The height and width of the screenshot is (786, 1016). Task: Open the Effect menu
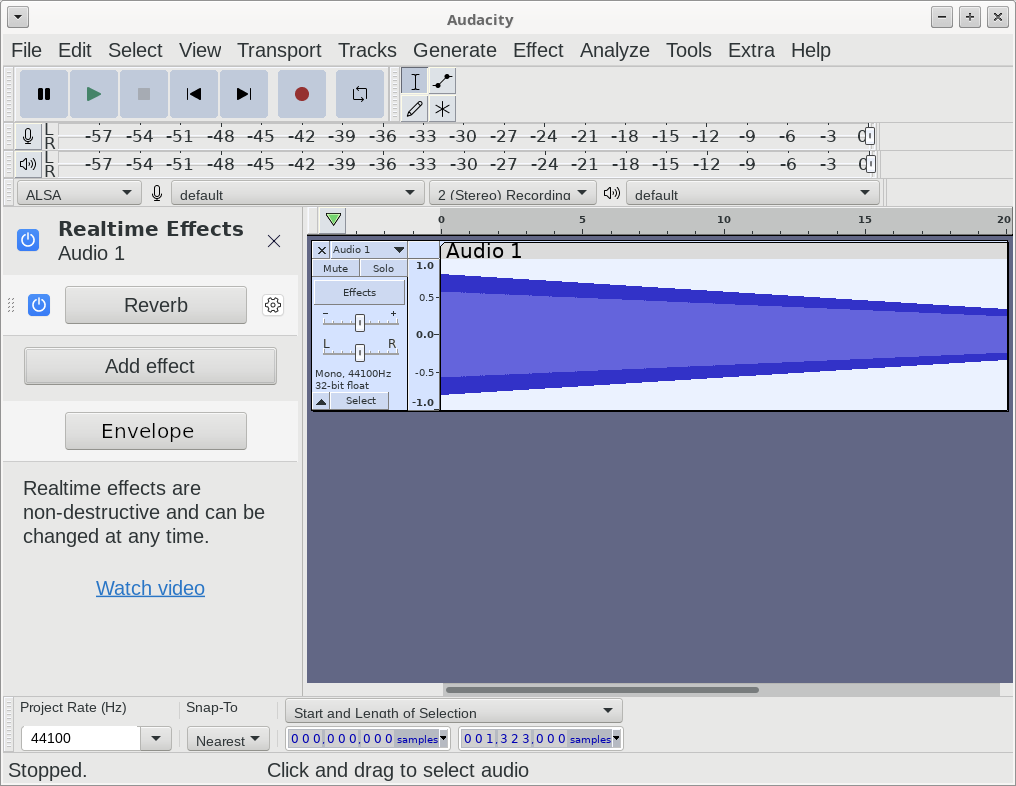[x=538, y=50]
